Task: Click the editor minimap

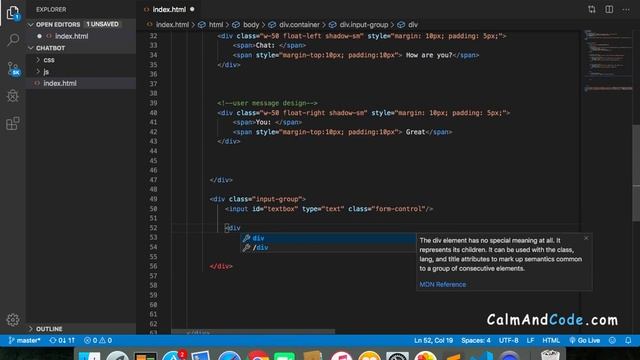Action: click(607, 61)
